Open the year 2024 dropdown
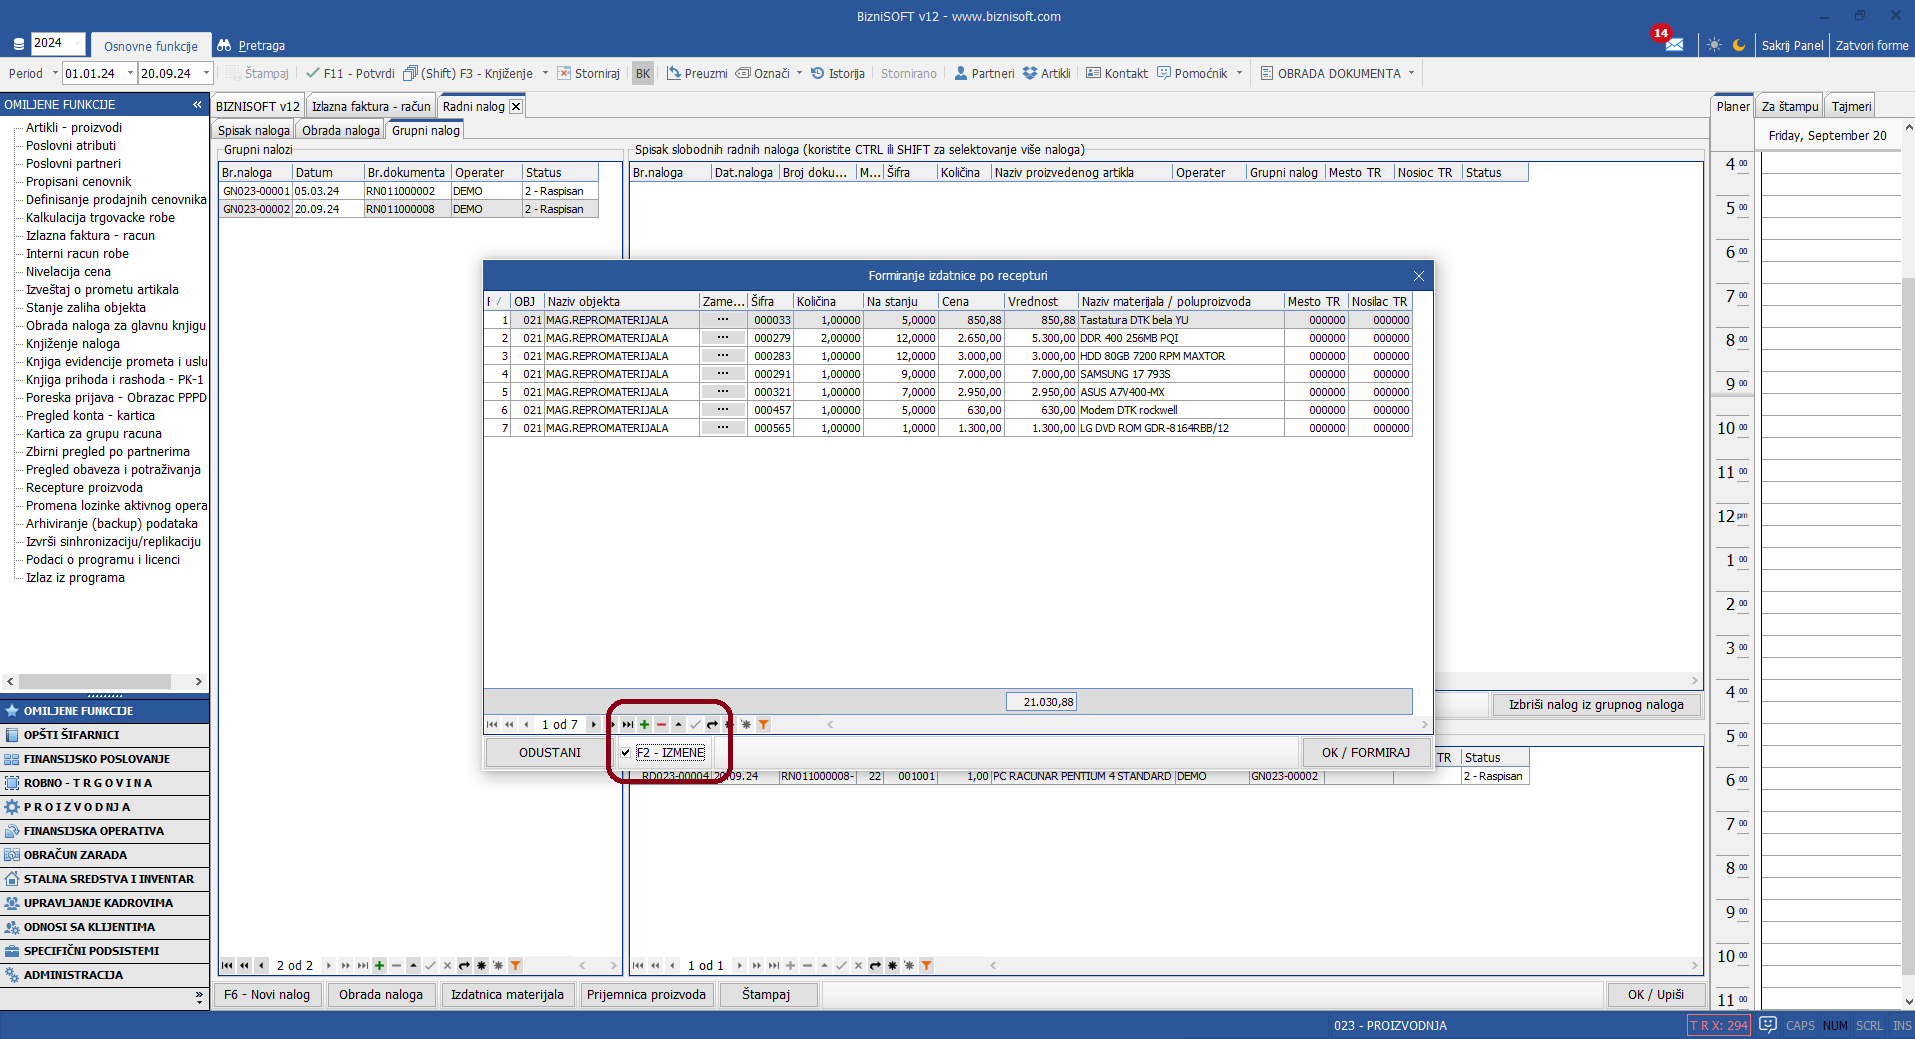 click(x=77, y=43)
